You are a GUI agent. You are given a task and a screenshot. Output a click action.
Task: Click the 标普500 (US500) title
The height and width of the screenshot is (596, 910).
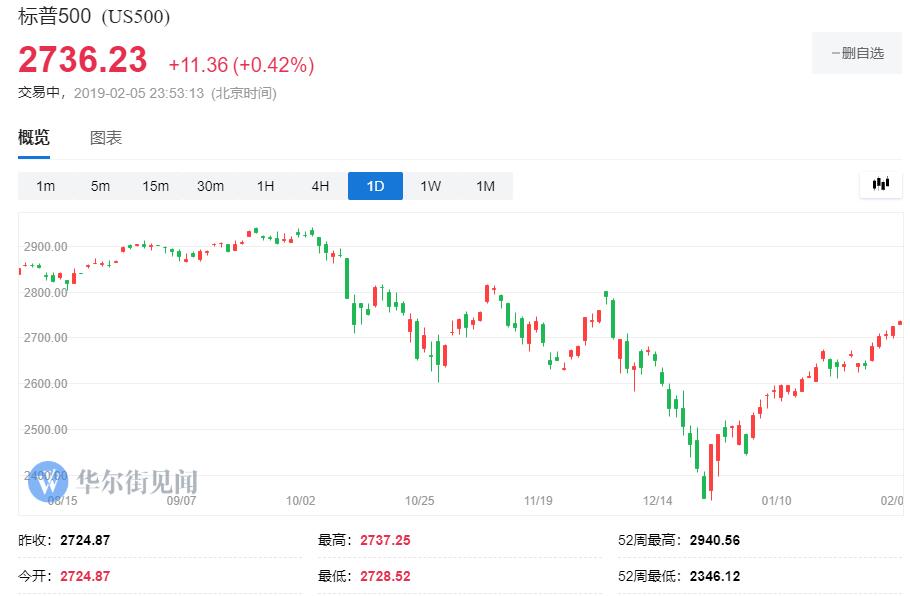coord(94,16)
